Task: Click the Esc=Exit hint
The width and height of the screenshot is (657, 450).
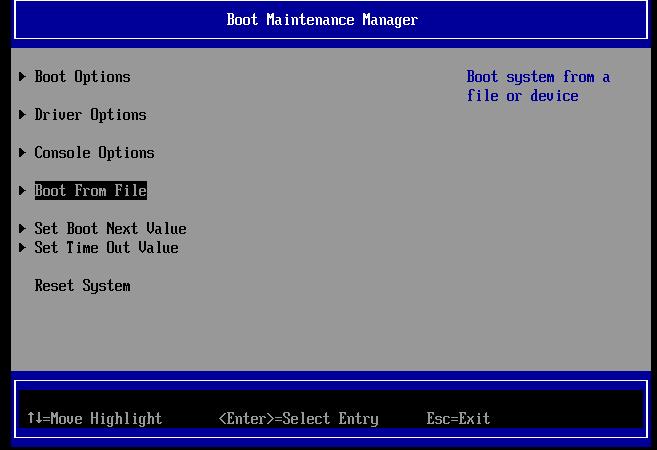Action: coord(458,419)
